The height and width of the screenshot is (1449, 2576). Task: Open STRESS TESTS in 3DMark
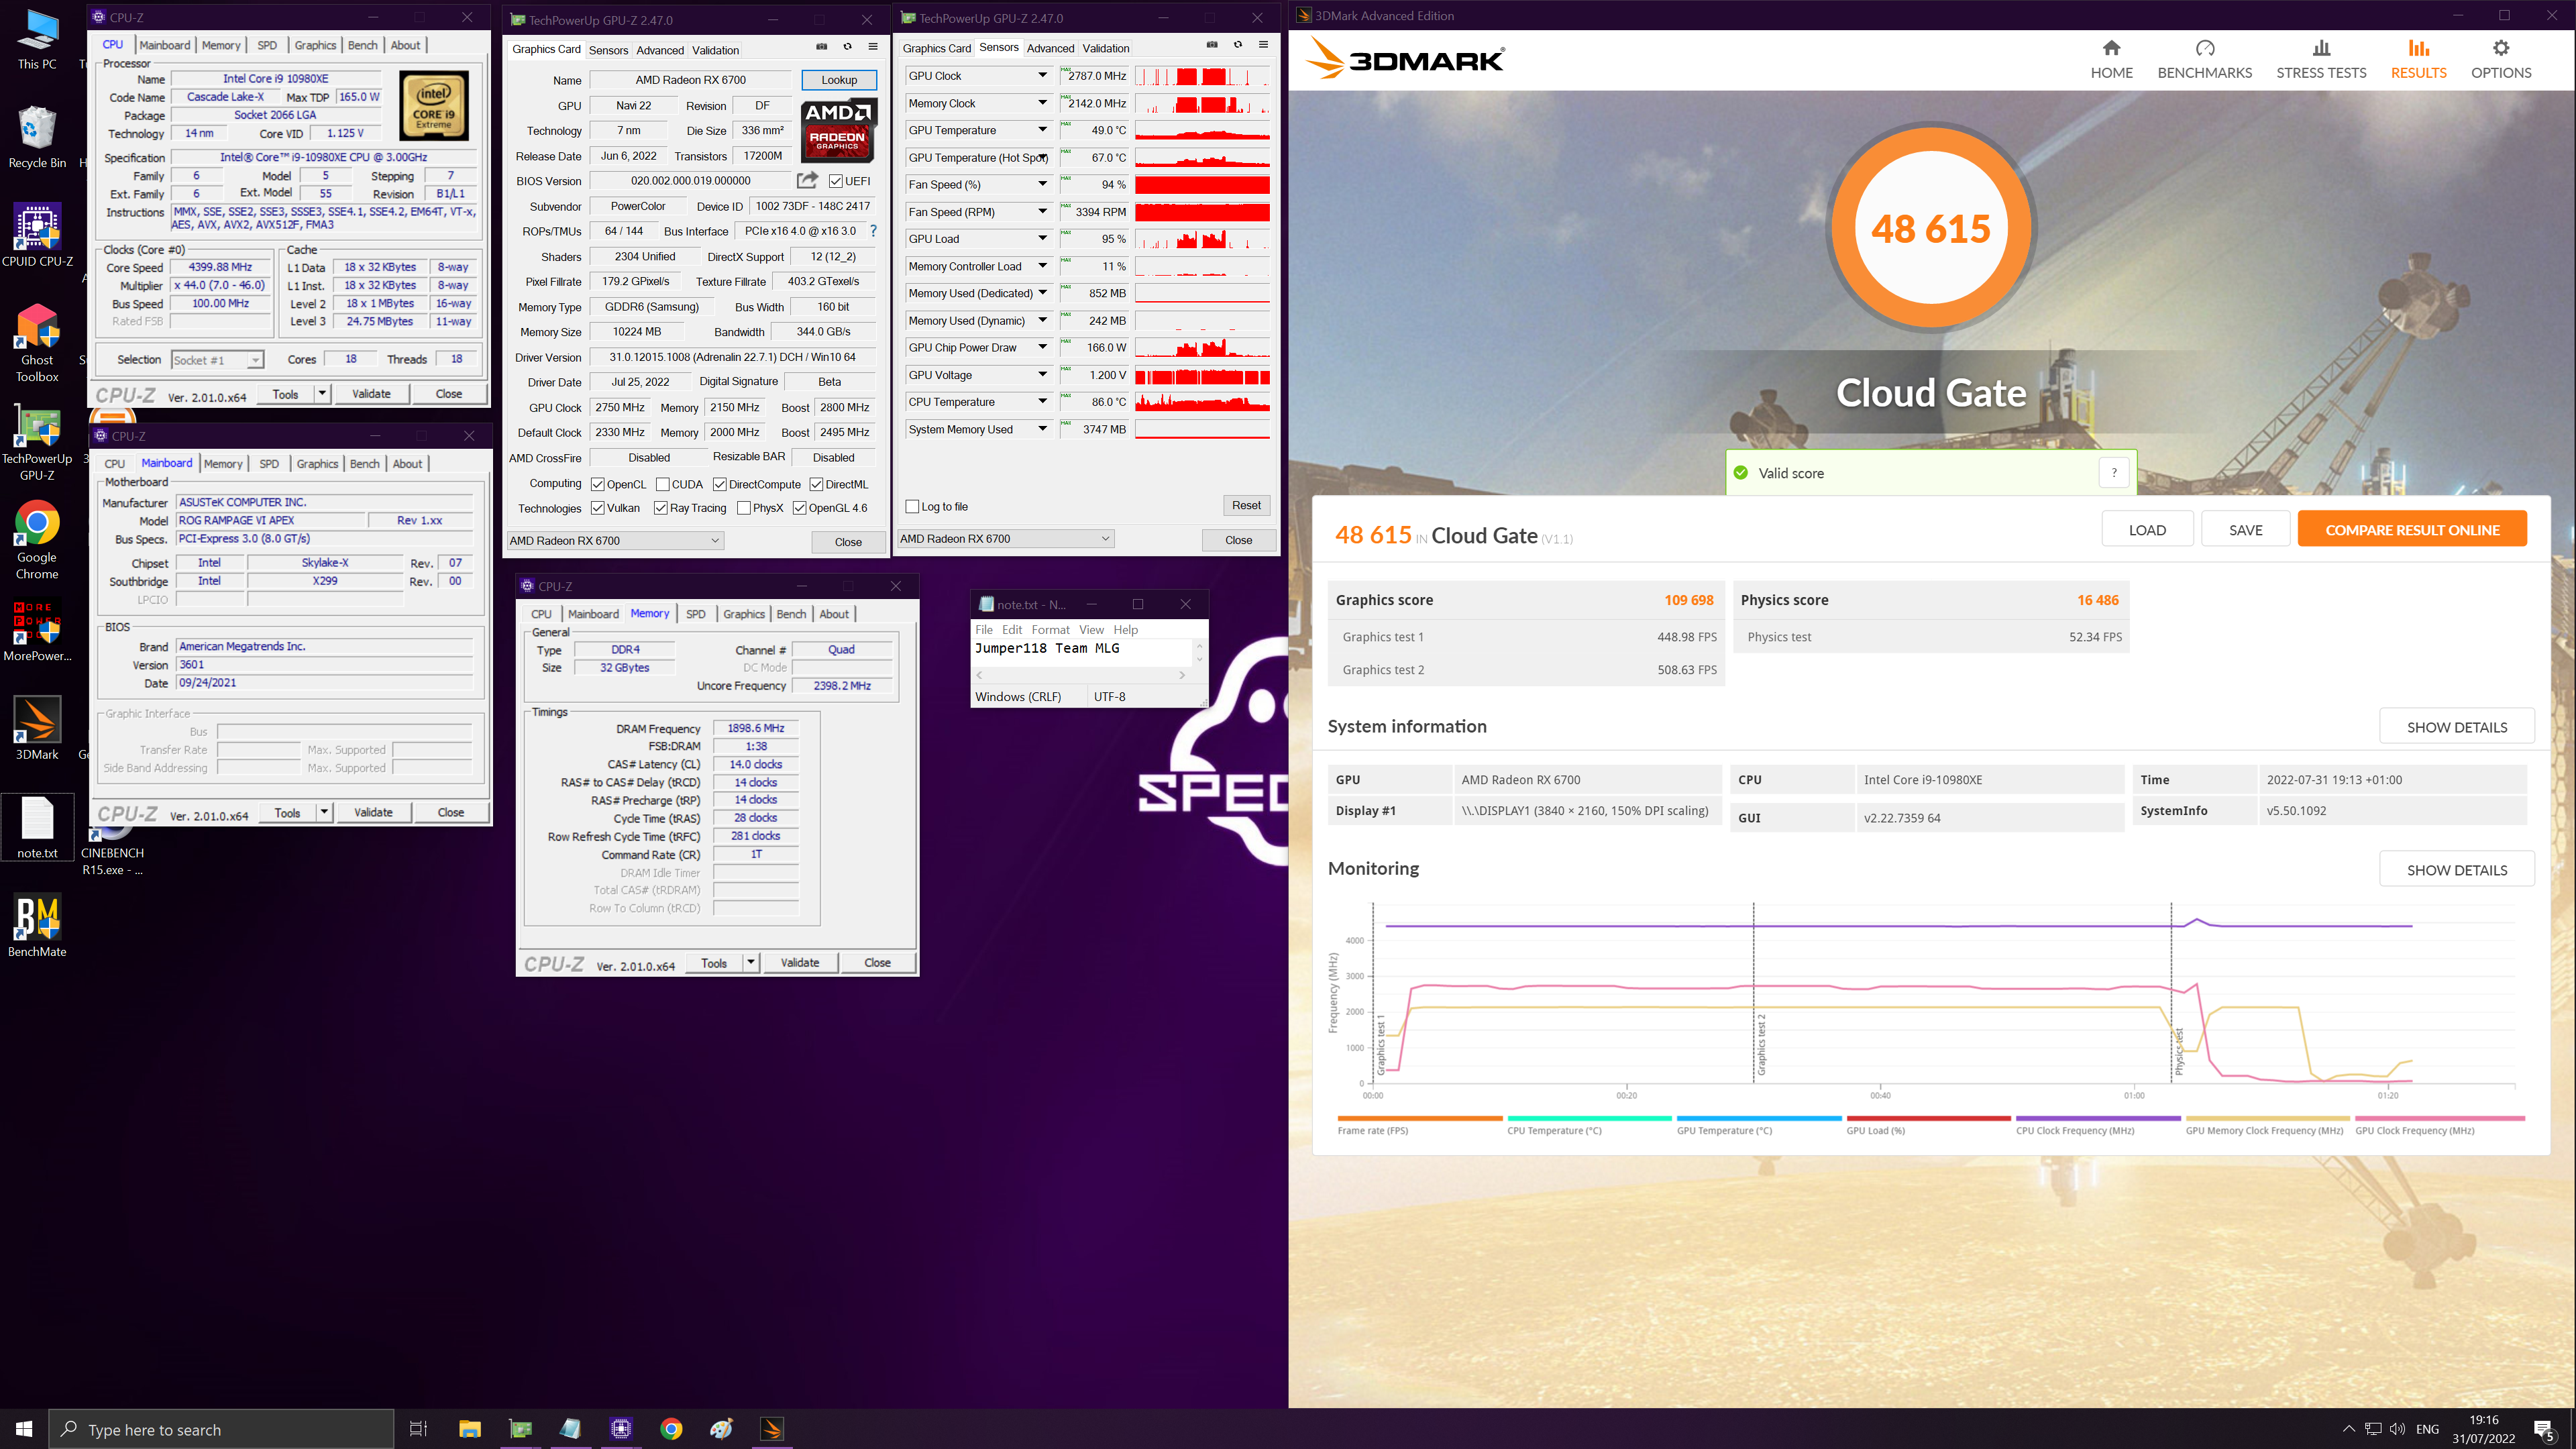pos(2321,60)
